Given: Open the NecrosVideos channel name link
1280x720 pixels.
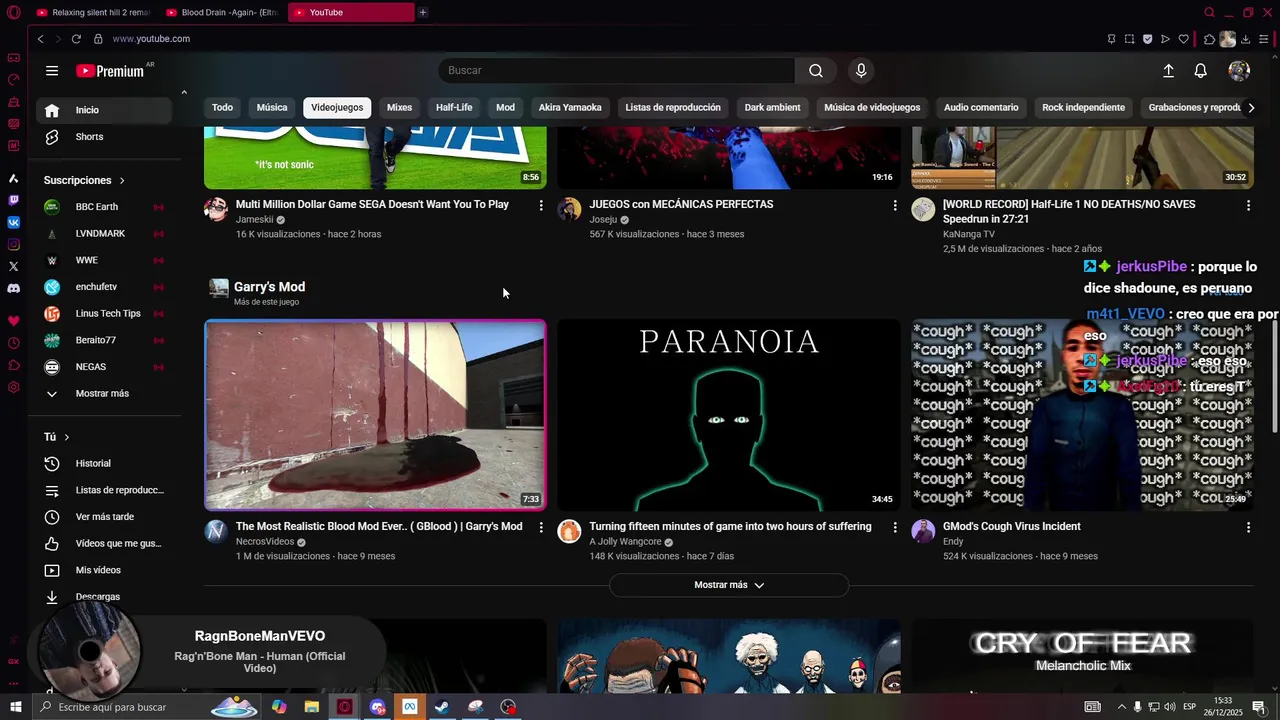Looking at the screenshot, I should 265,542.
